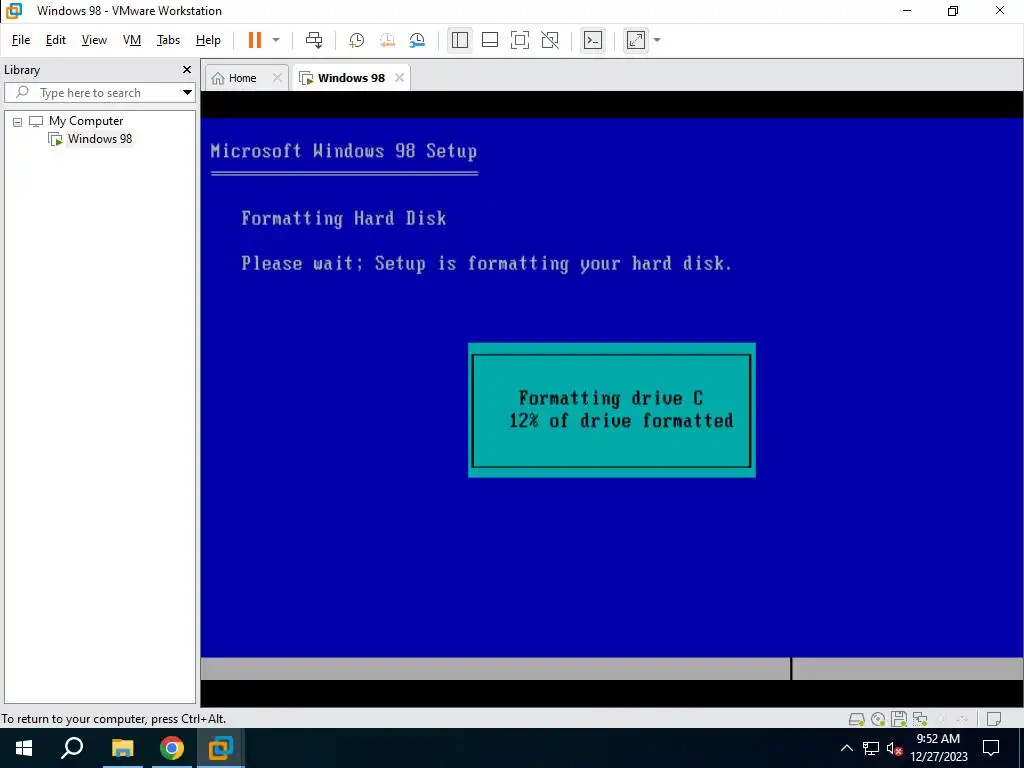Toggle the library sidebar view

[x=460, y=40]
